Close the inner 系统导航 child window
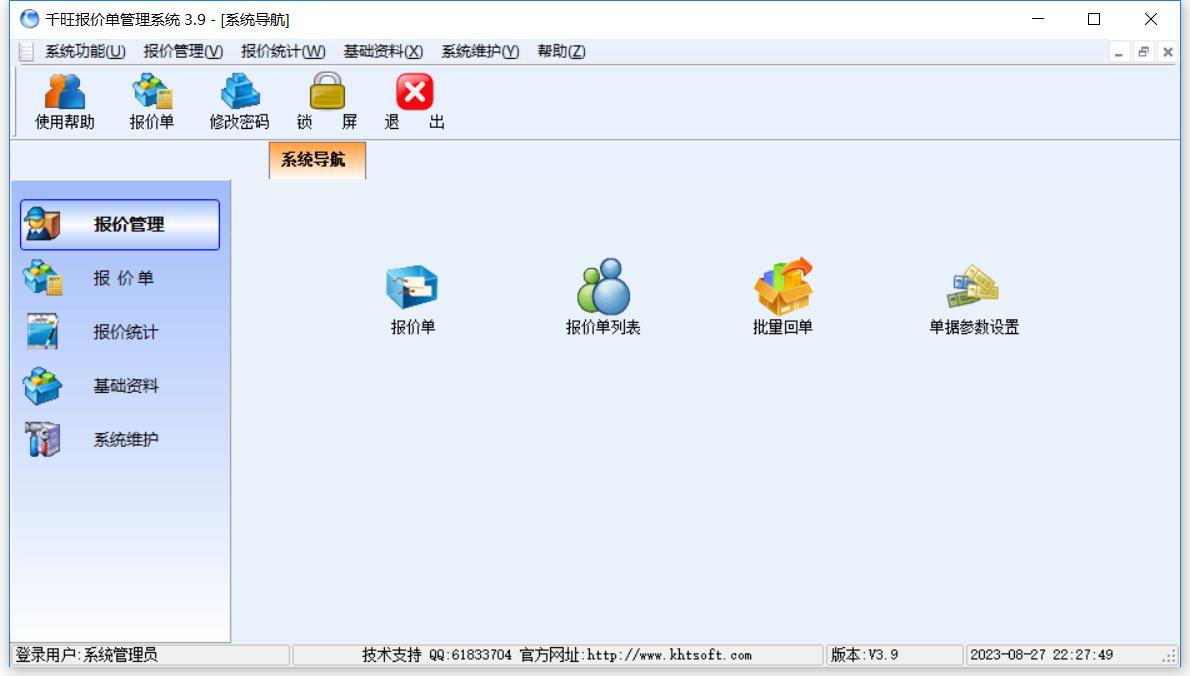This screenshot has height=676, width=1190. coord(1168,52)
